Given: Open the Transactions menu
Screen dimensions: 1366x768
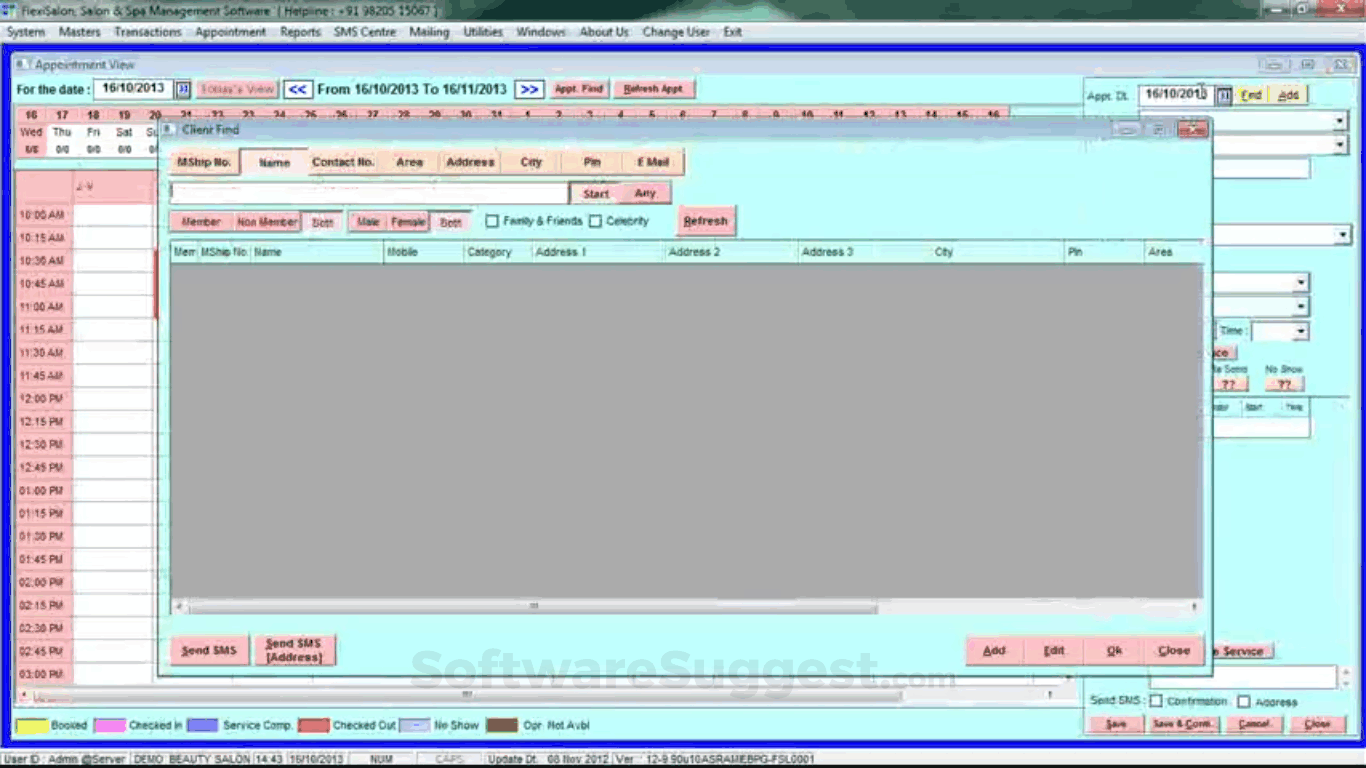Looking at the screenshot, I should click(x=148, y=32).
